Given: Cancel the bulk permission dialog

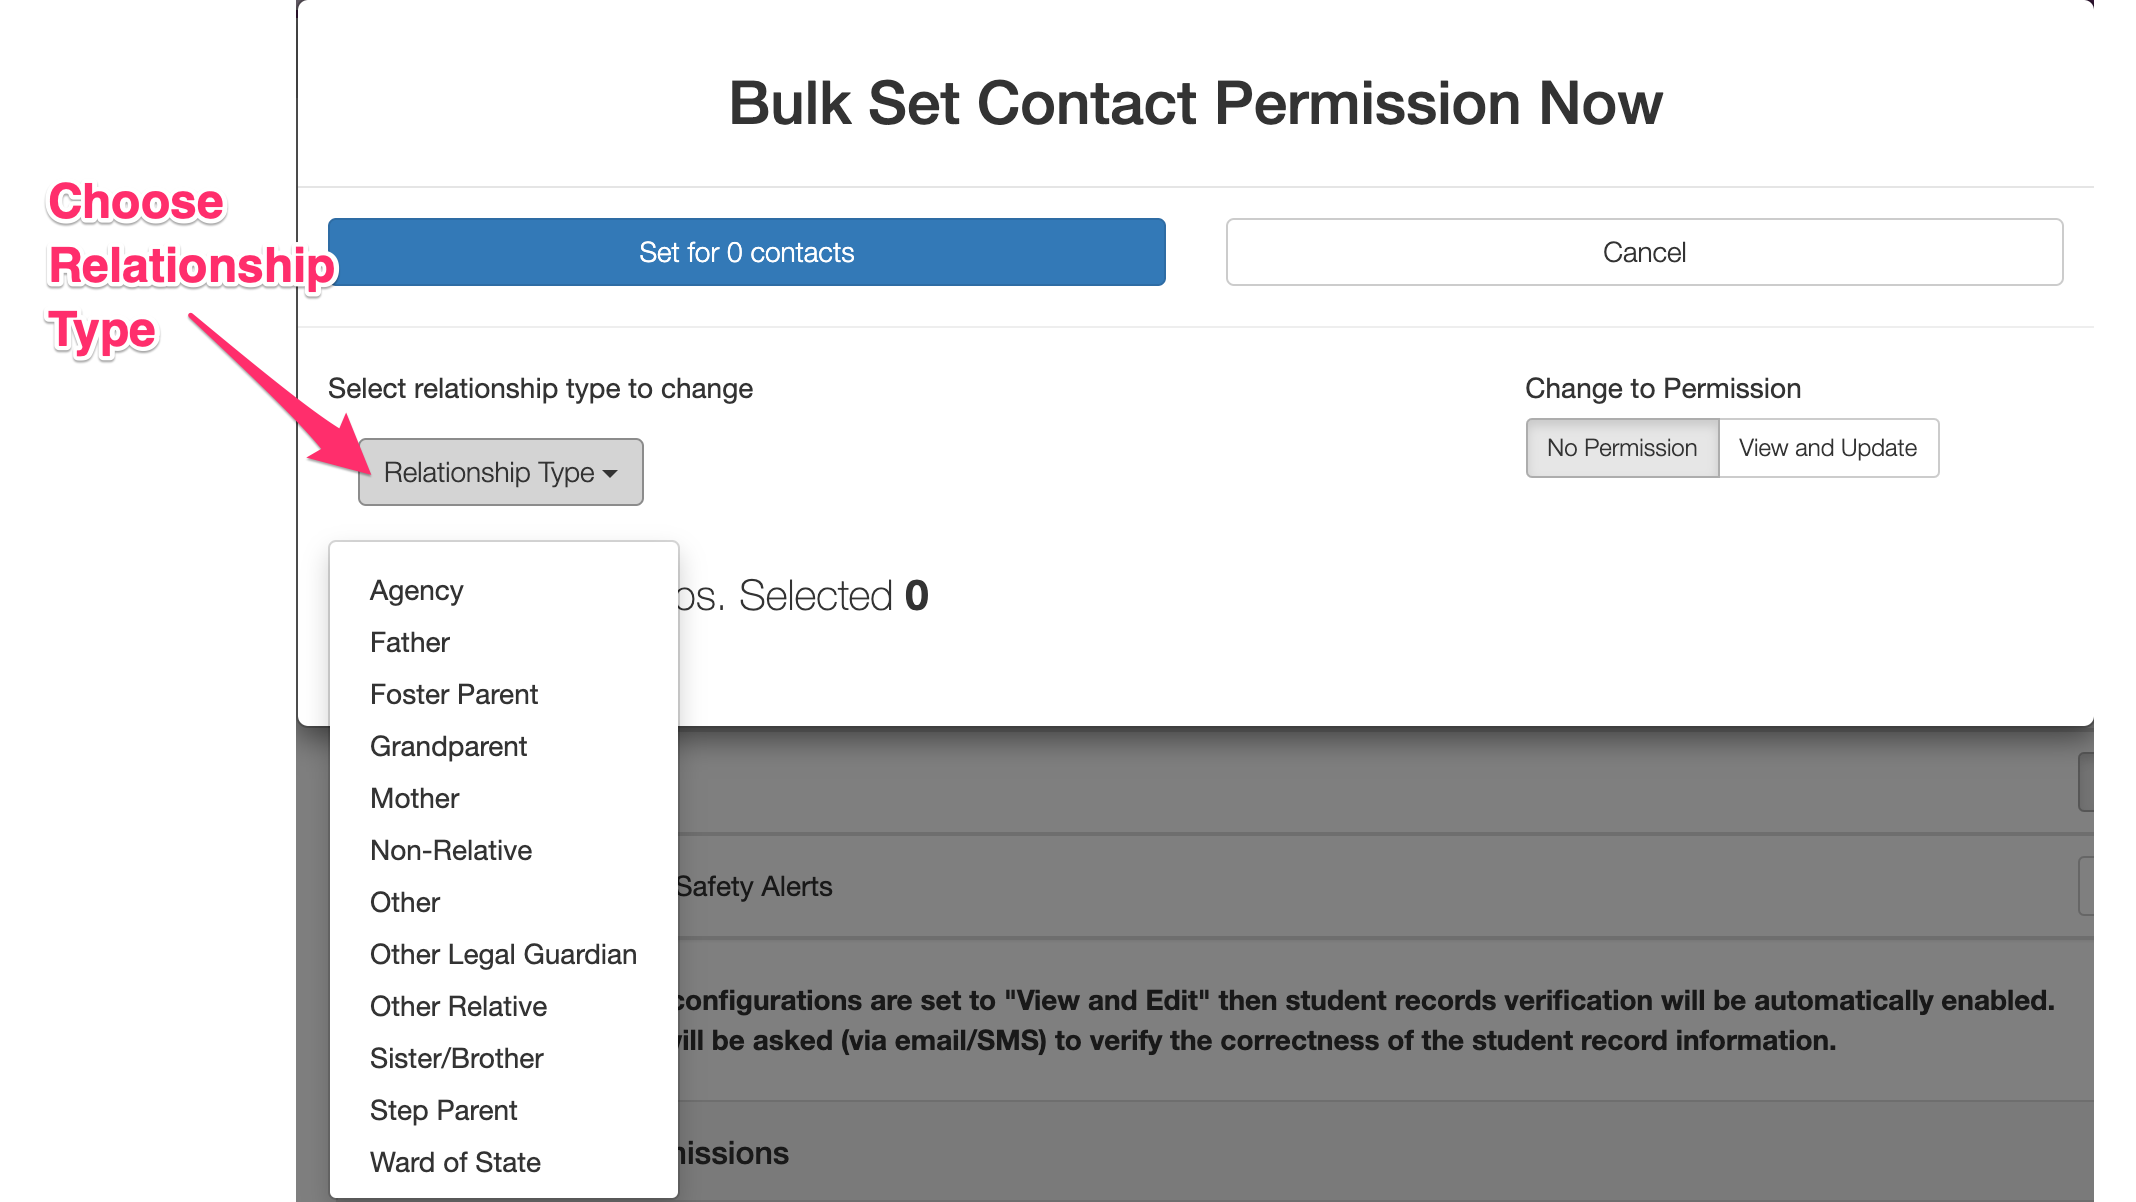Looking at the screenshot, I should tap(1644, 252).
